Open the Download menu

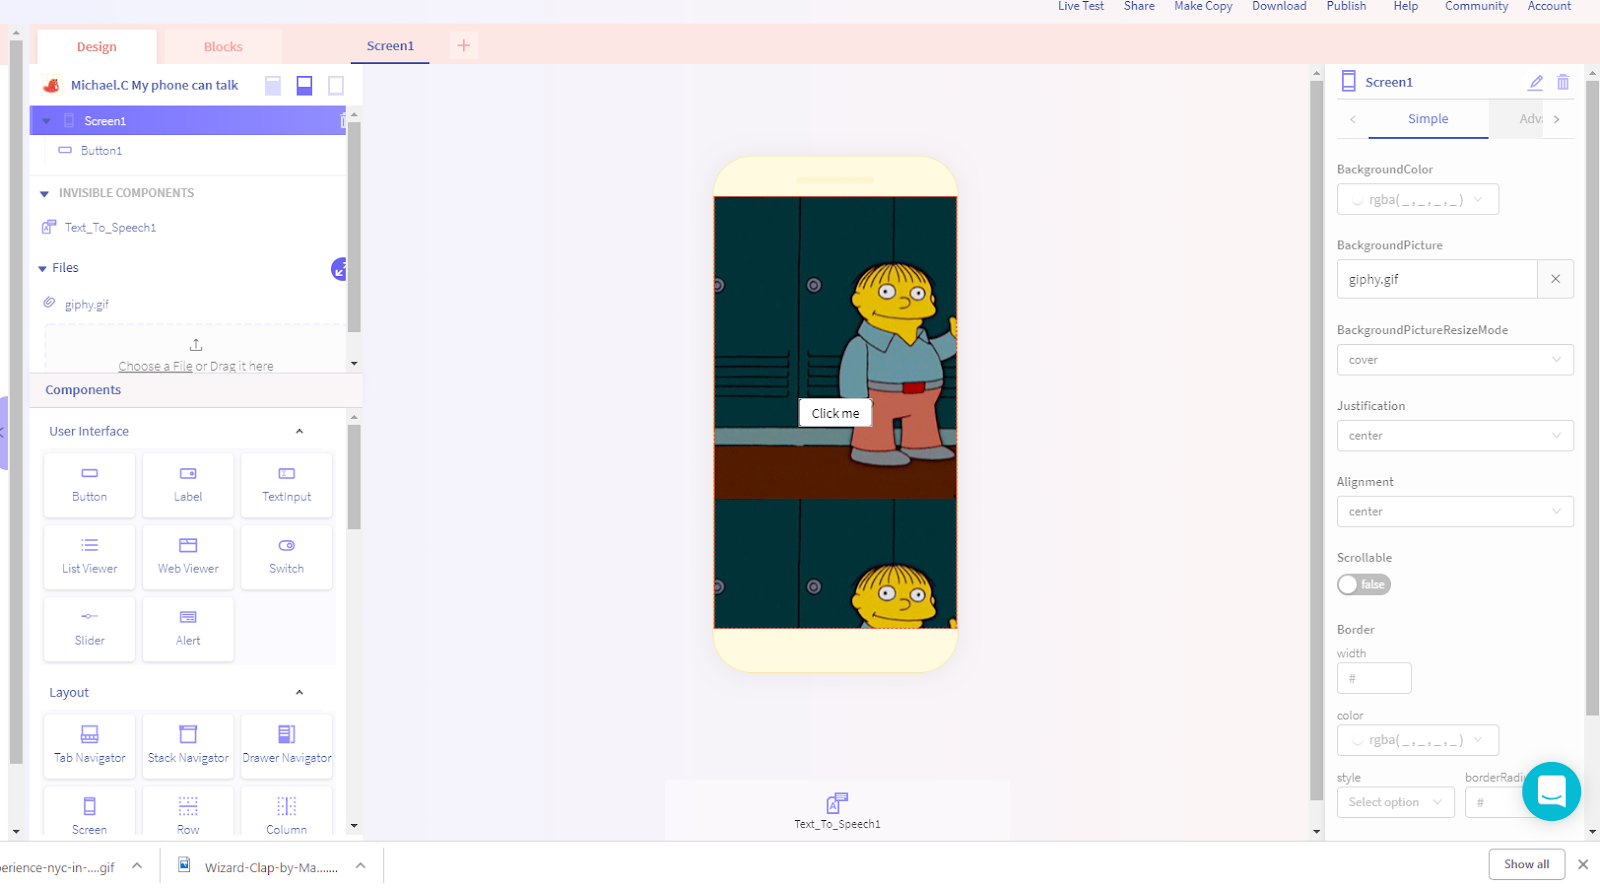[x=1279, y=6]
